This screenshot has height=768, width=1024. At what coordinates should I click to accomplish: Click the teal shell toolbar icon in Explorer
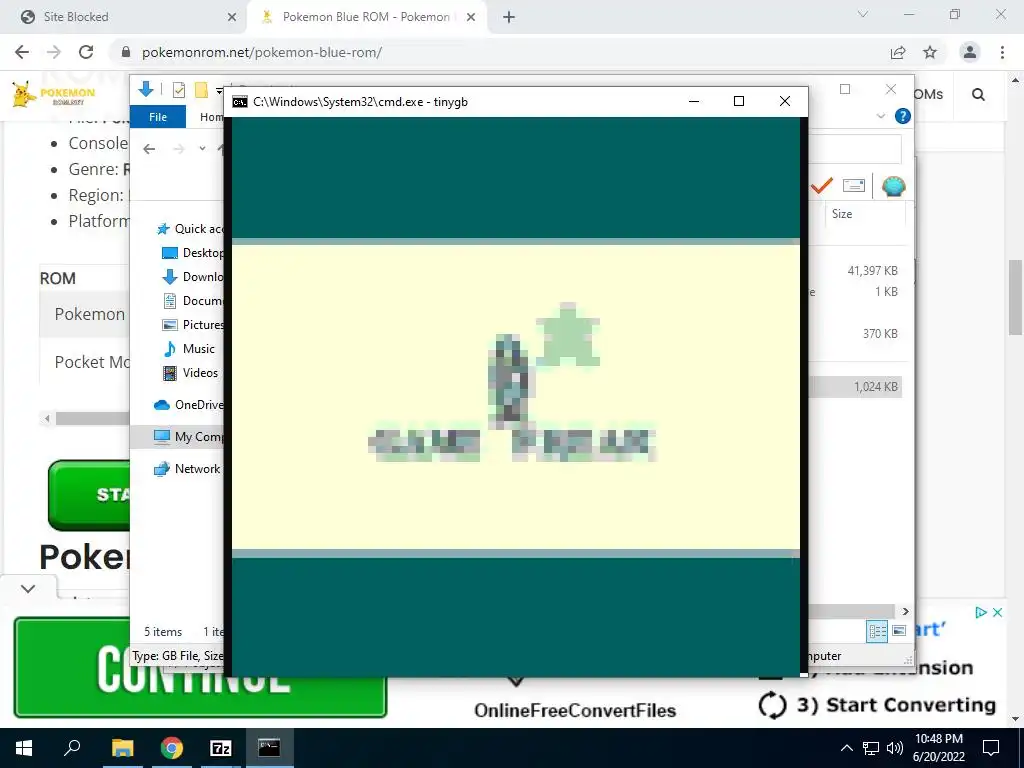pos(893,186)
